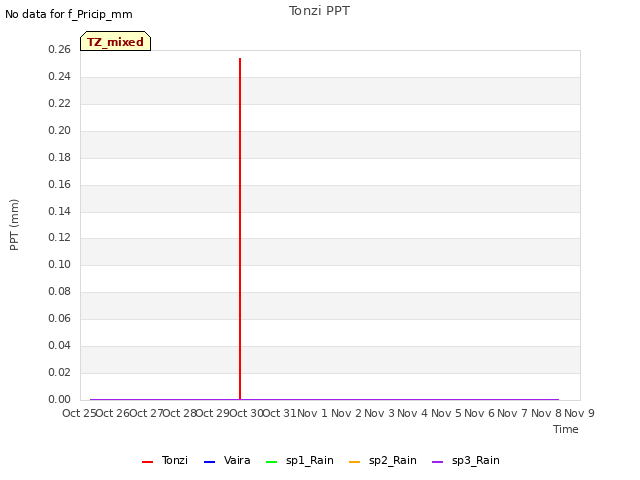Viewport: 640px width, 480px height.
Task: Click the Nov 7 x-axis tick label
Action: (x=513, y=413)
